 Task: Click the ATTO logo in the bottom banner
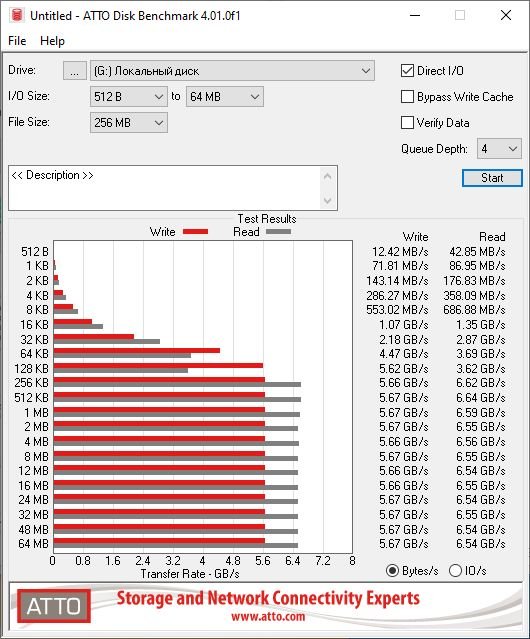[x=54, y=606]
